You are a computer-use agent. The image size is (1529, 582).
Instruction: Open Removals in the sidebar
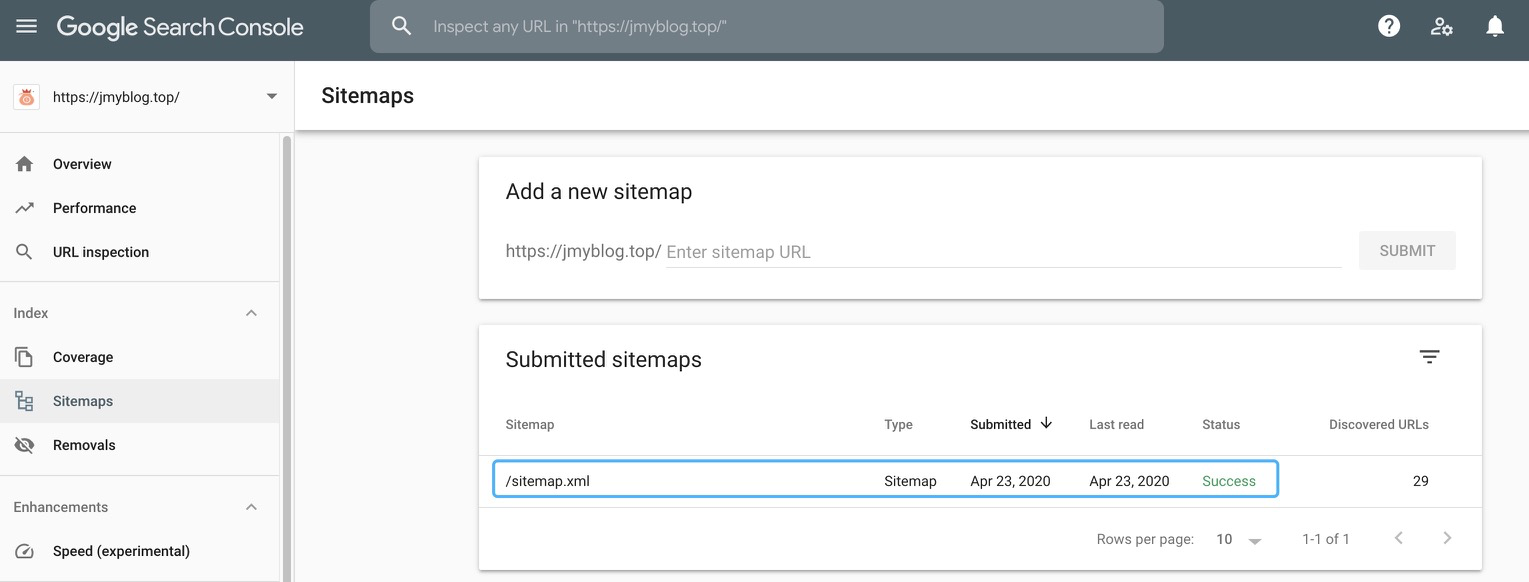84,445
